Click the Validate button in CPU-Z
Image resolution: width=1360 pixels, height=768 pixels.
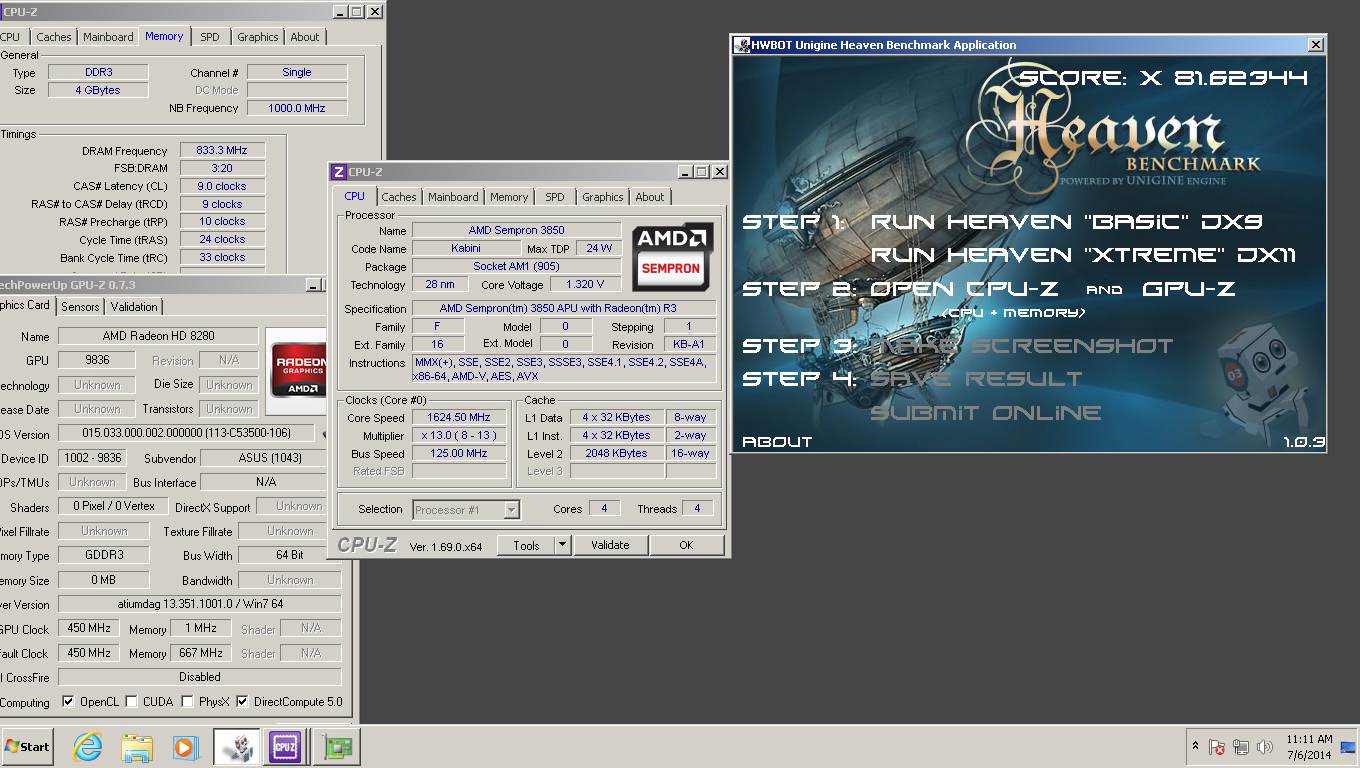pyautogui.click(x=610, y=545)
